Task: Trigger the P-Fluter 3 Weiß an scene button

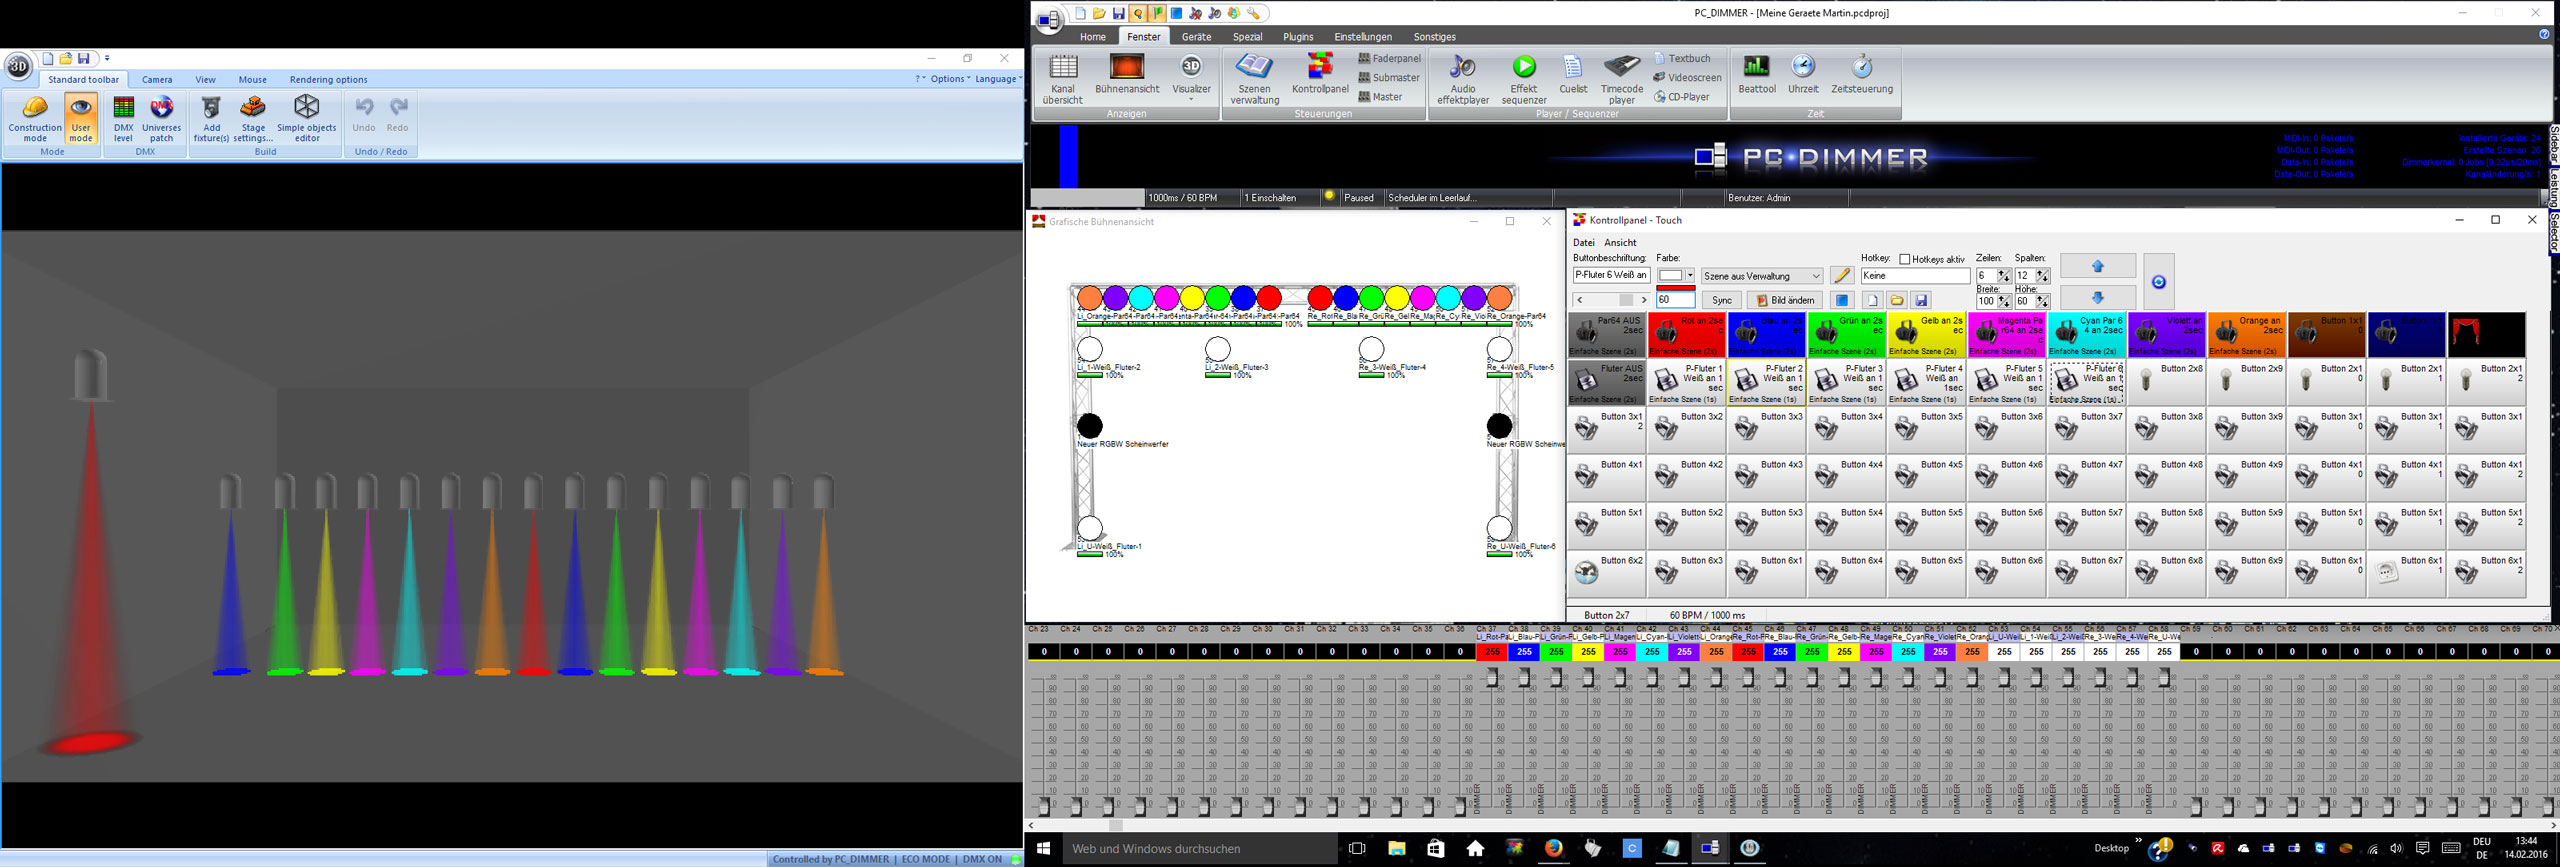Action: click(1846, 383)
